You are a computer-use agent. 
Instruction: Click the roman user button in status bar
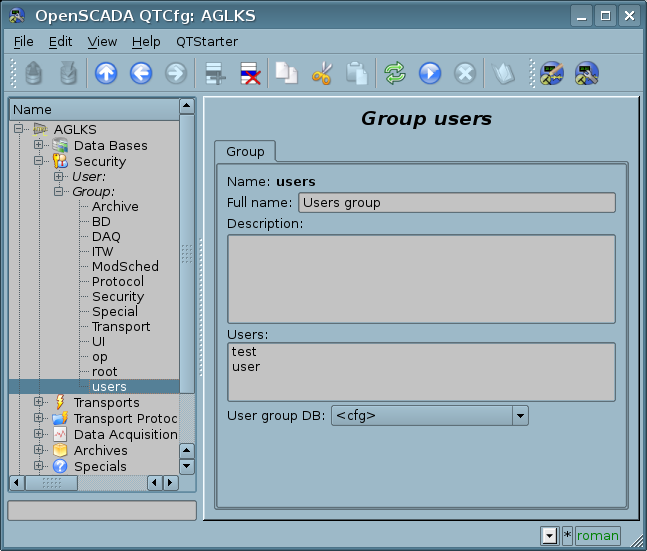click(597, 536)
